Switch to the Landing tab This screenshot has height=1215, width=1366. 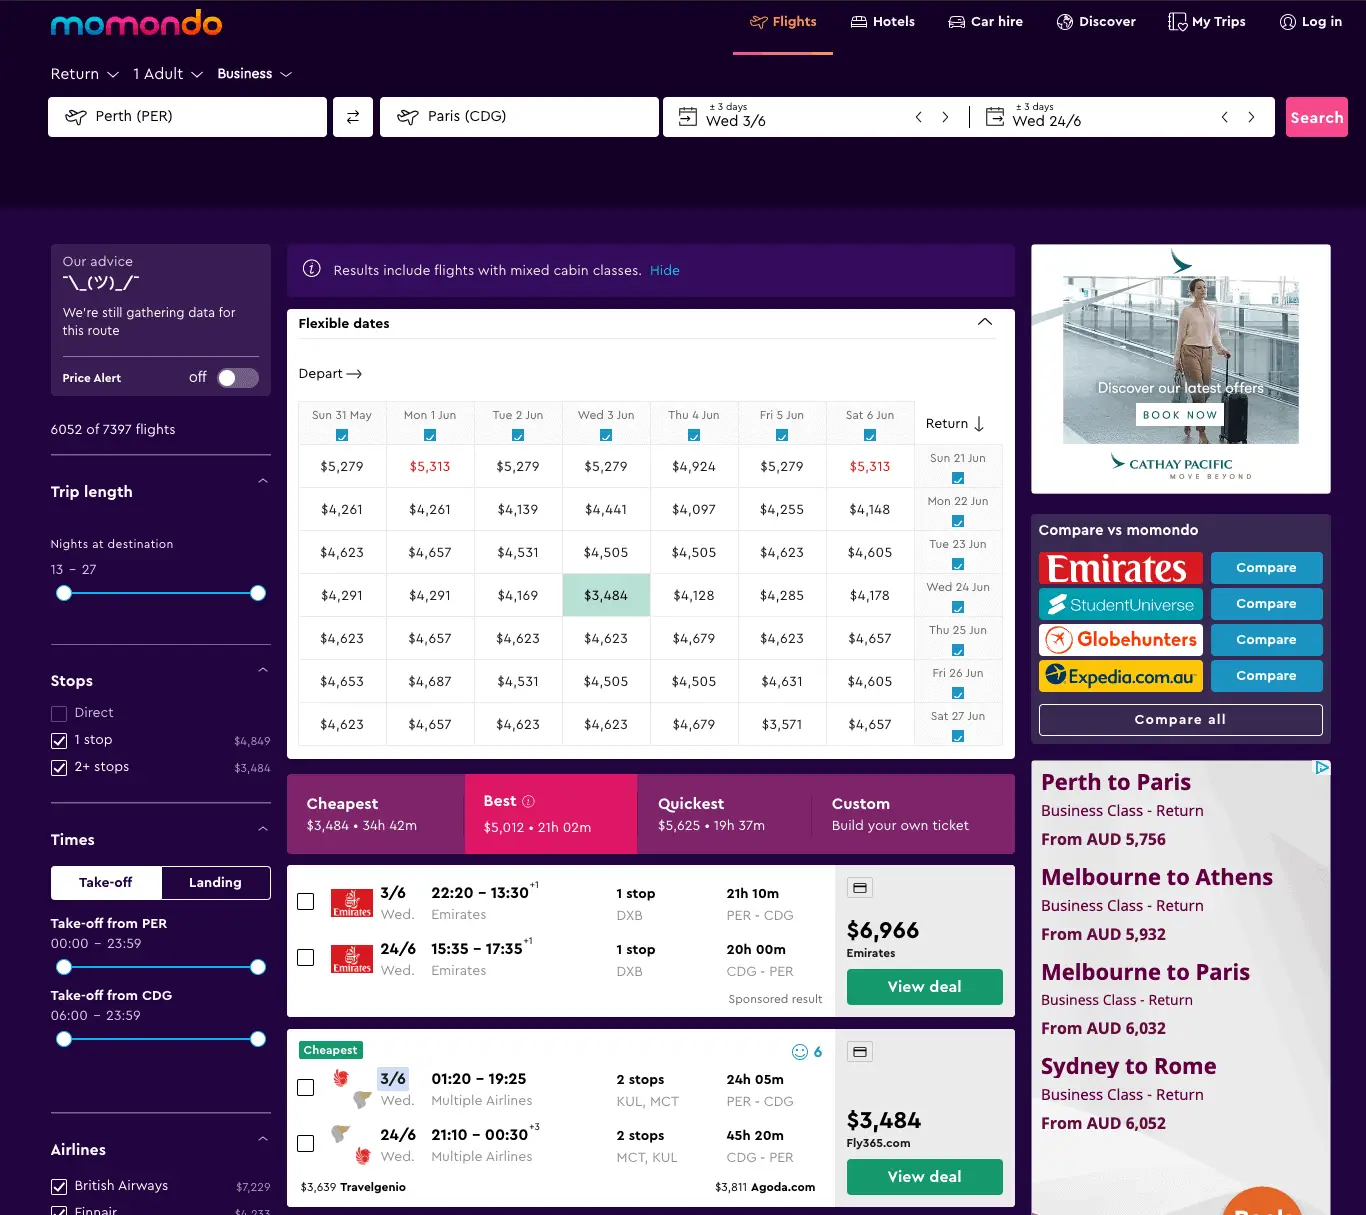[214, 882]
